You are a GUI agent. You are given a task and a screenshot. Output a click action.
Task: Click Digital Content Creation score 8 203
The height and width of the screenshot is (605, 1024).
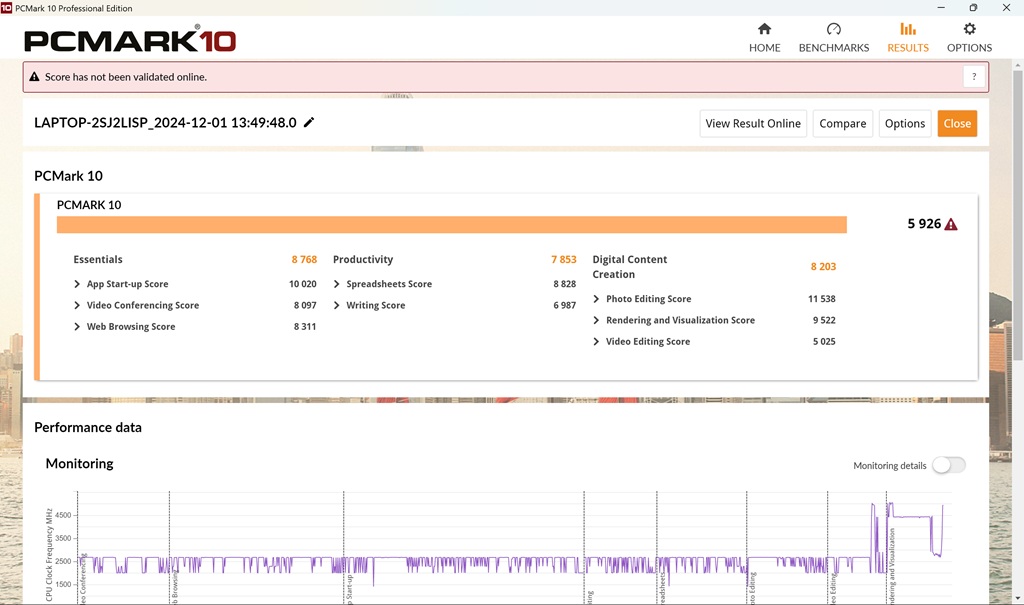click(823, 267)
